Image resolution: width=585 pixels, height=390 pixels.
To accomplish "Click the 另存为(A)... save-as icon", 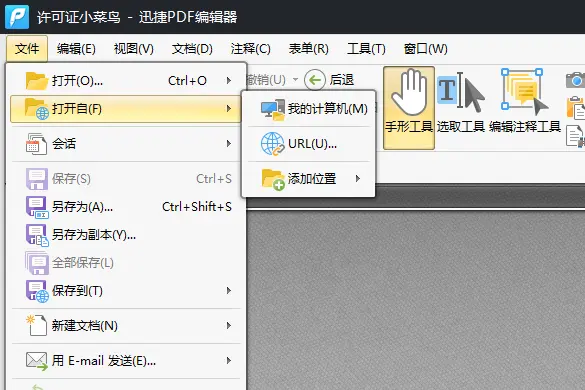I will click(x=37, y=207).
